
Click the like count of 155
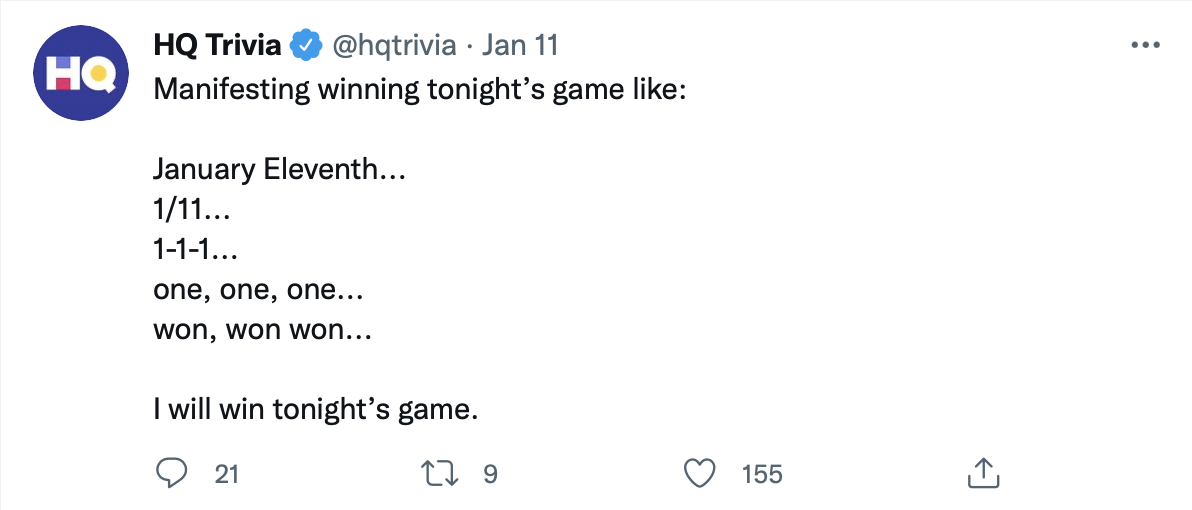pos(762,474)
